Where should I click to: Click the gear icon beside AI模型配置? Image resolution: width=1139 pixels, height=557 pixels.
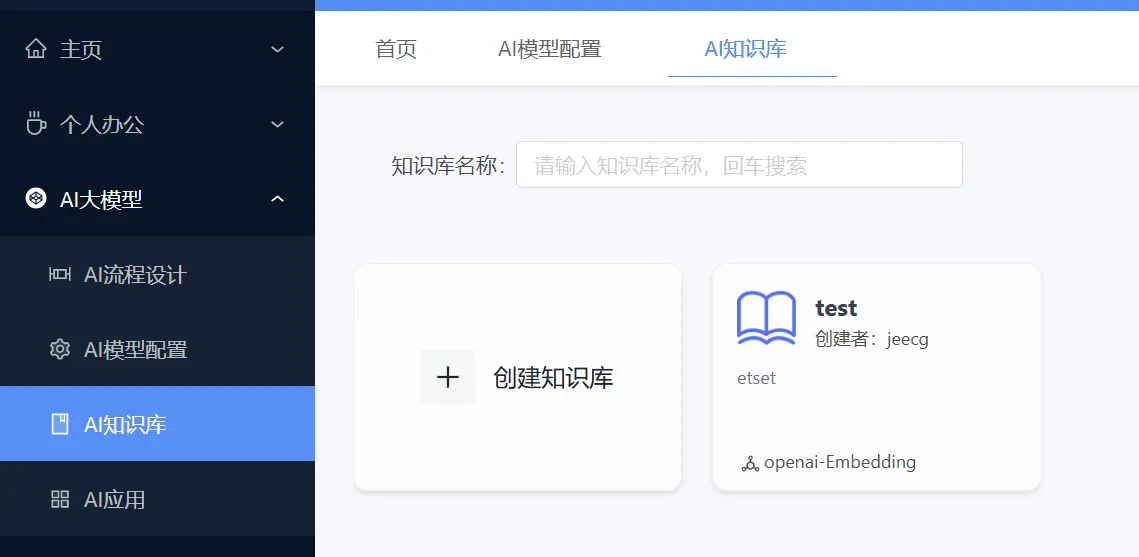click(60, 349)
